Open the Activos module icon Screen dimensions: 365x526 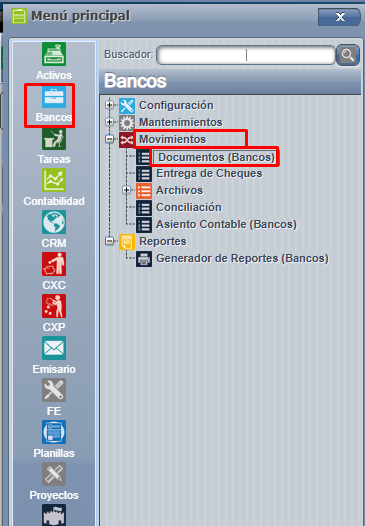tap(54, 54)
